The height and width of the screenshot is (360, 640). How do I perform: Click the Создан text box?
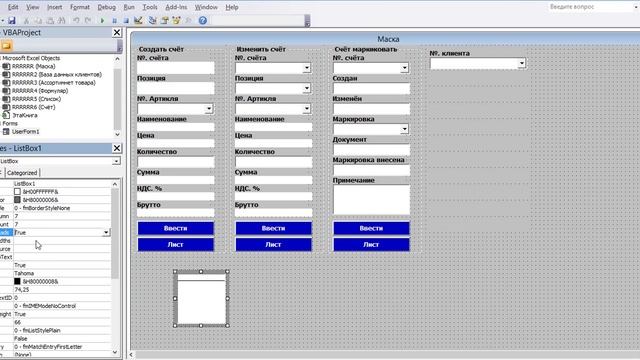point(371,88)
